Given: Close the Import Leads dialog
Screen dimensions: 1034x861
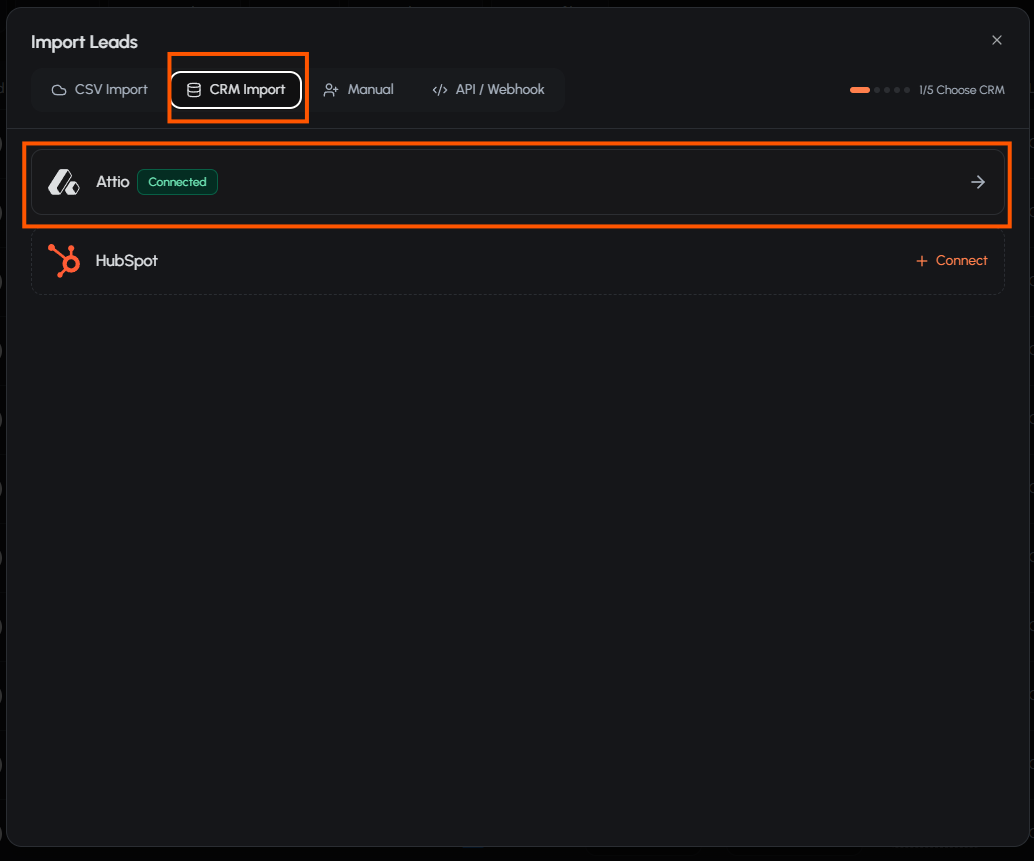Looking at the screenshot, I should (x=996, y=40).
